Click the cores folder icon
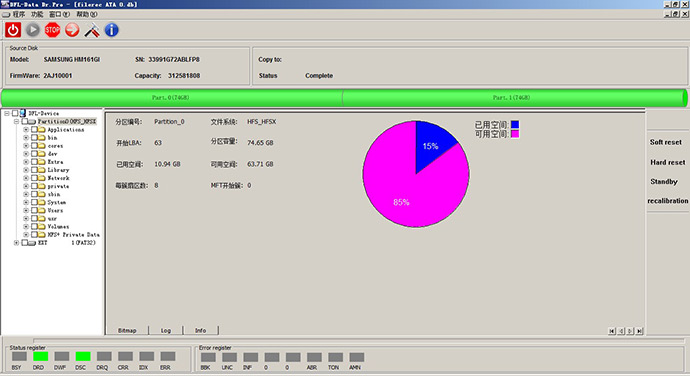Image resolution: width=690 pixels, height=376 pixels. click(x=42, y=146)
